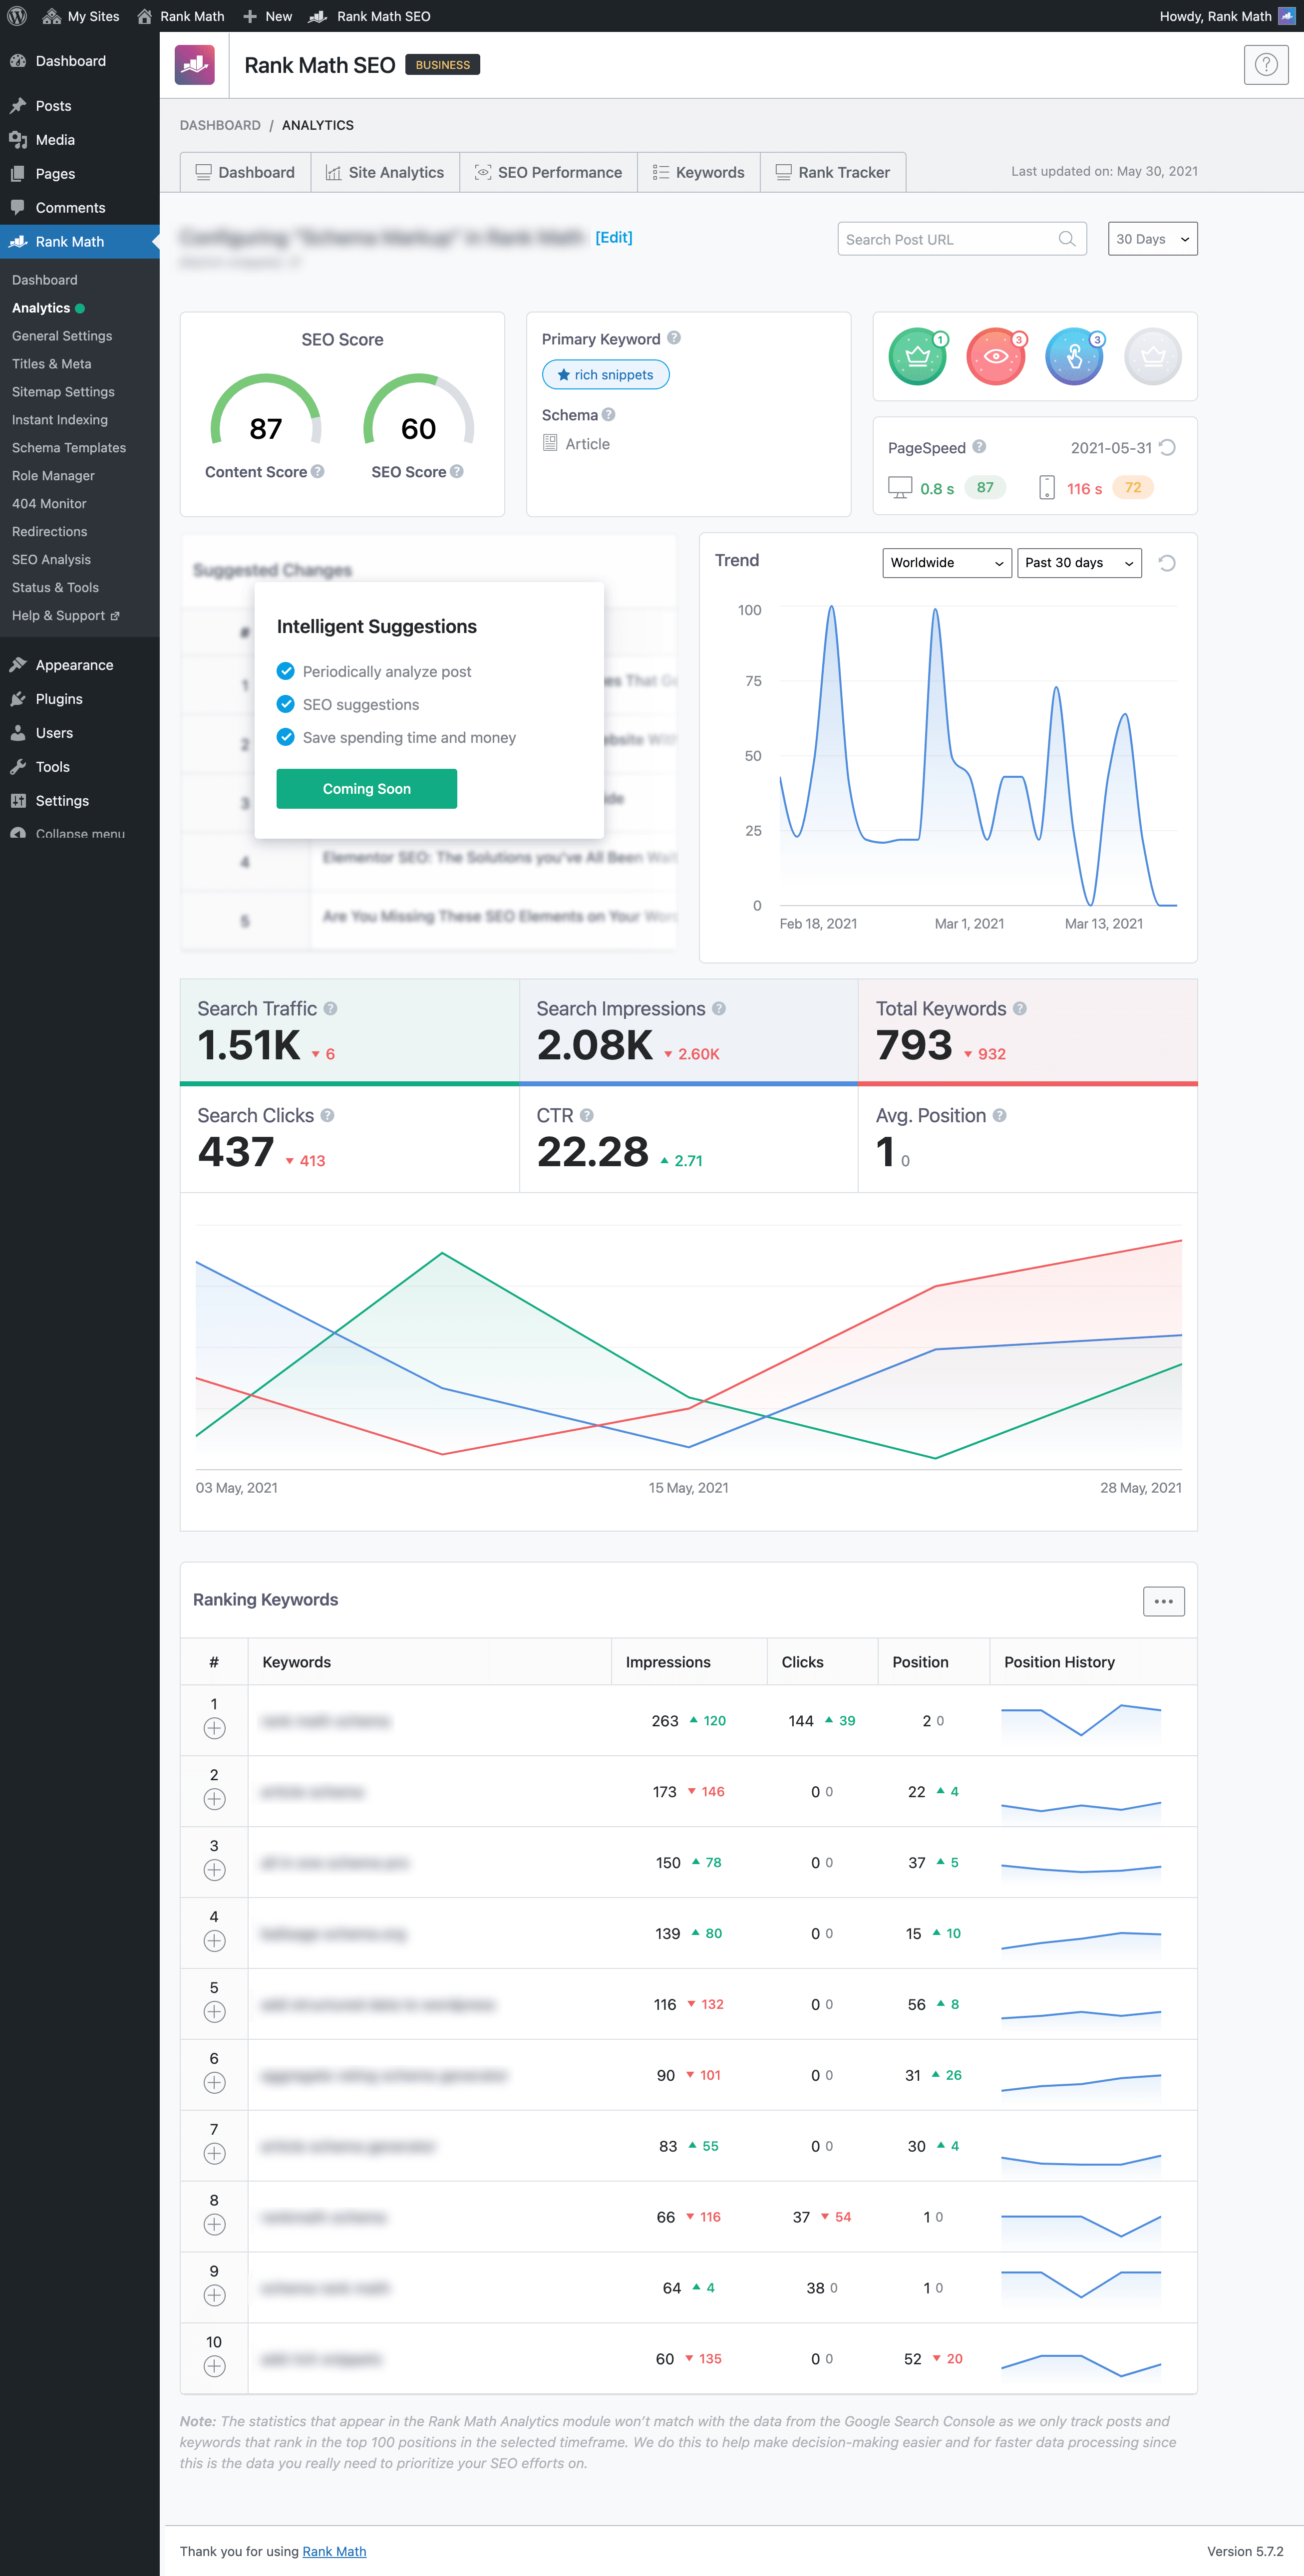
Task: Open the Worldwide region dropdown
Action: [x=947, y=563]
